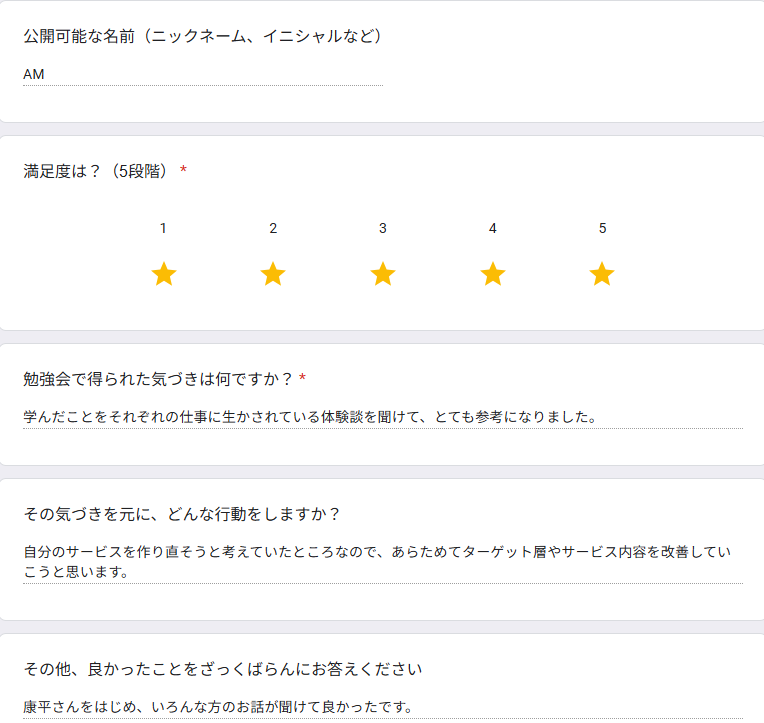Click the answer field starting with 自分のサービスを

[x=382, y=562]
